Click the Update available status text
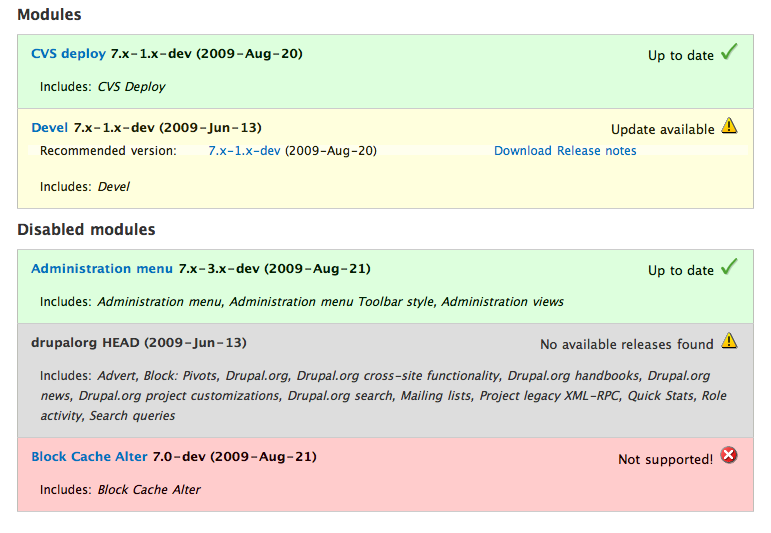Screen dimensions: 771x533 click(662, 129)
